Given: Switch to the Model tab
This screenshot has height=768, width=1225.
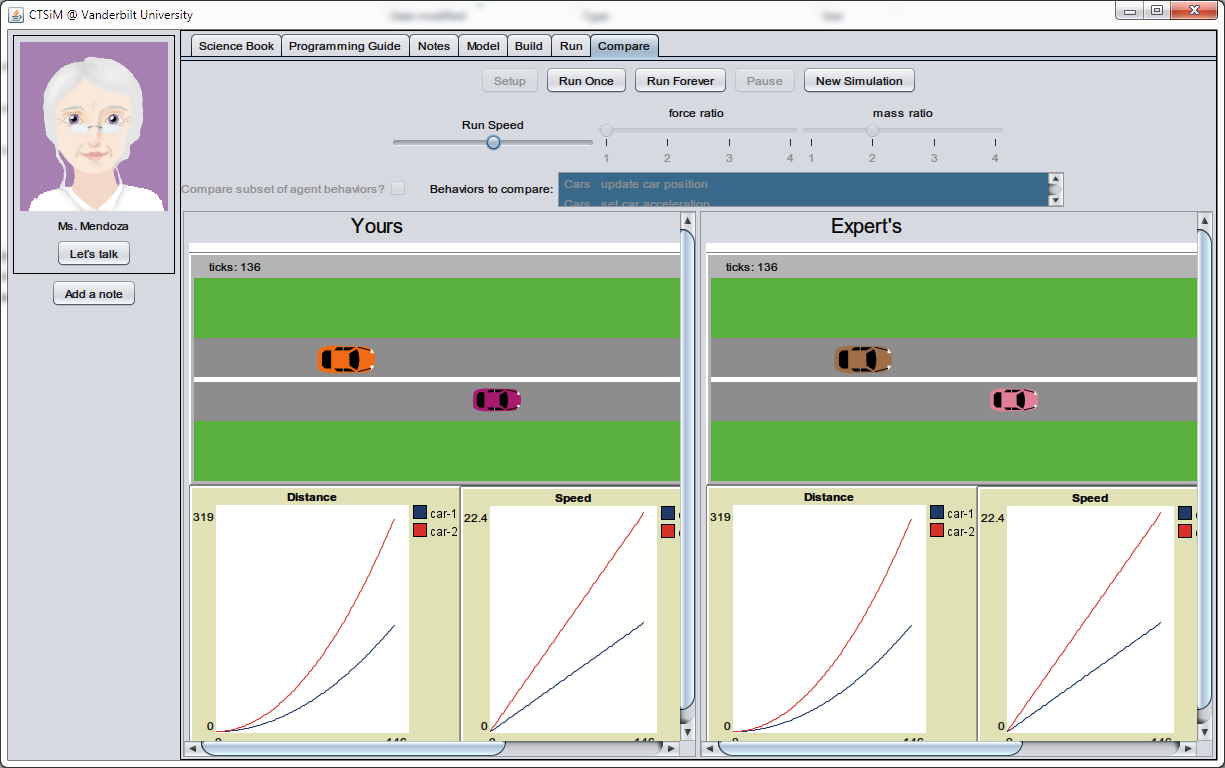Looking at the screenshot, I should tap(483, 45).
